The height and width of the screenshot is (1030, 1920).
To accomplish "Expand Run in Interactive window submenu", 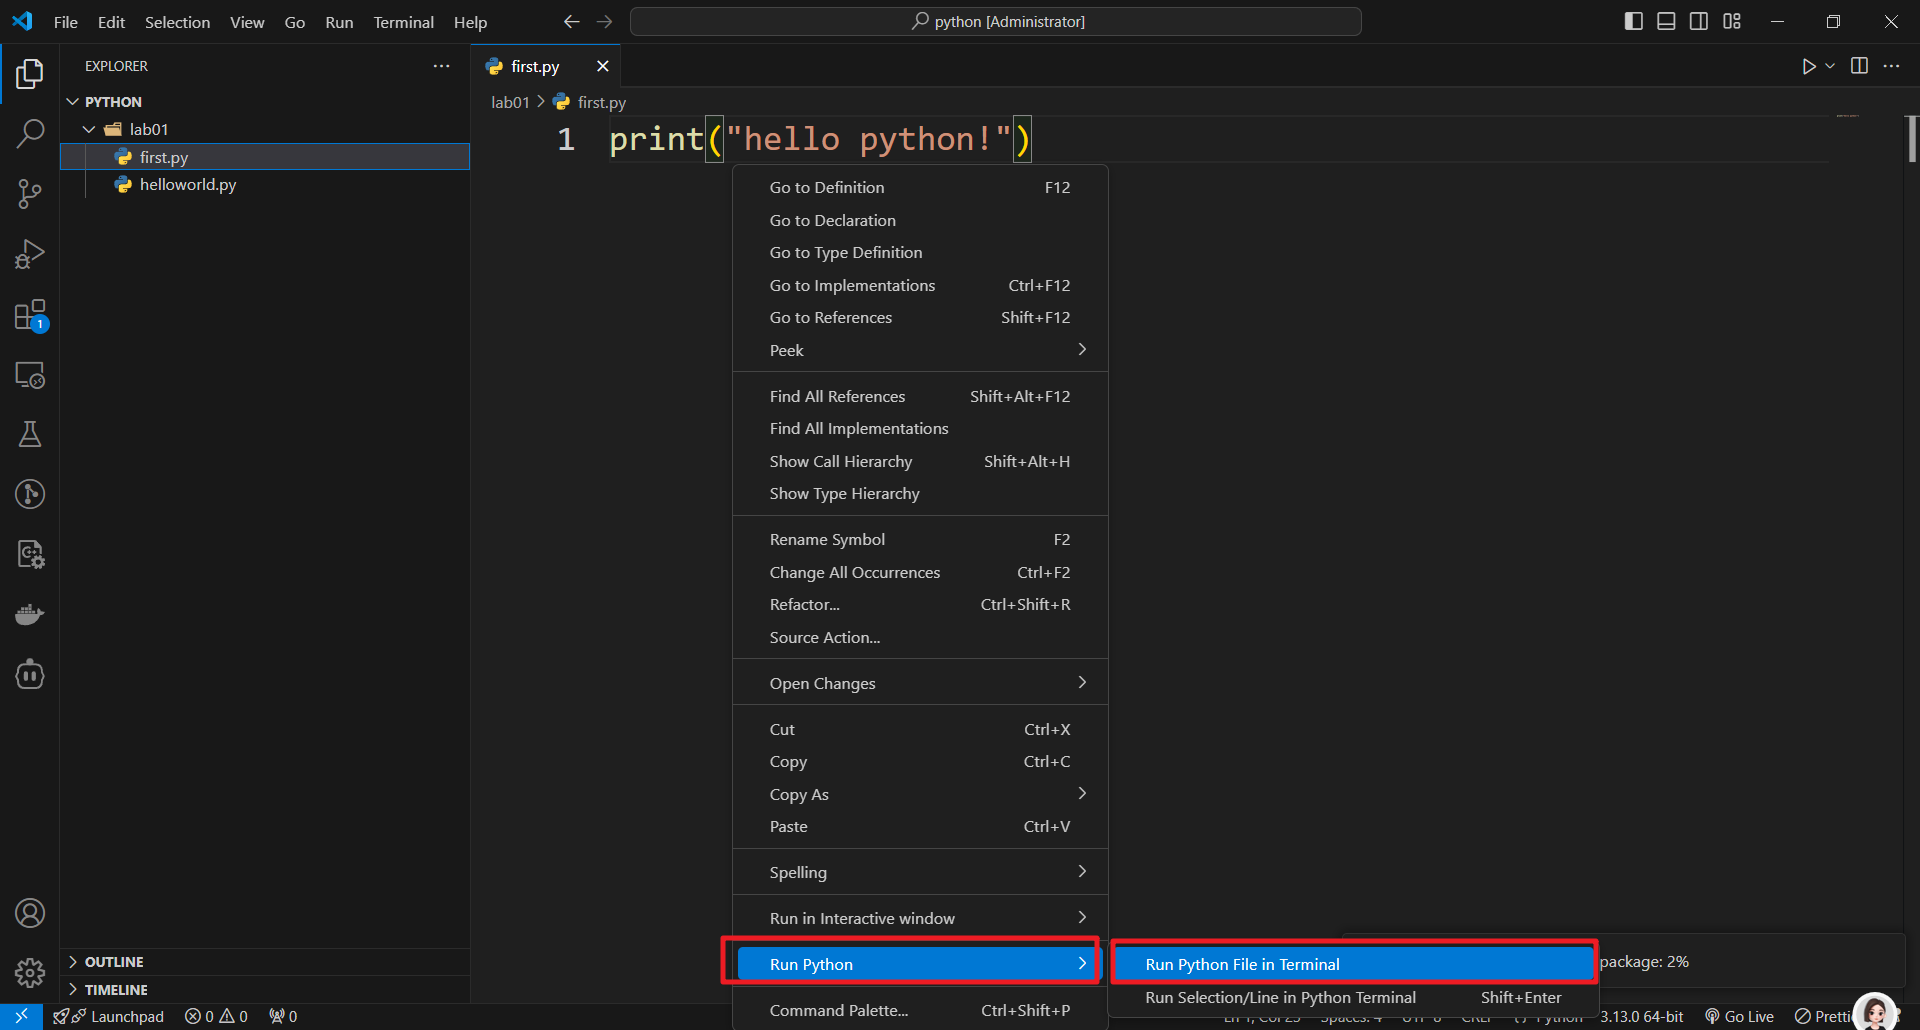I will pyautogui.click(x=920, y=918).
